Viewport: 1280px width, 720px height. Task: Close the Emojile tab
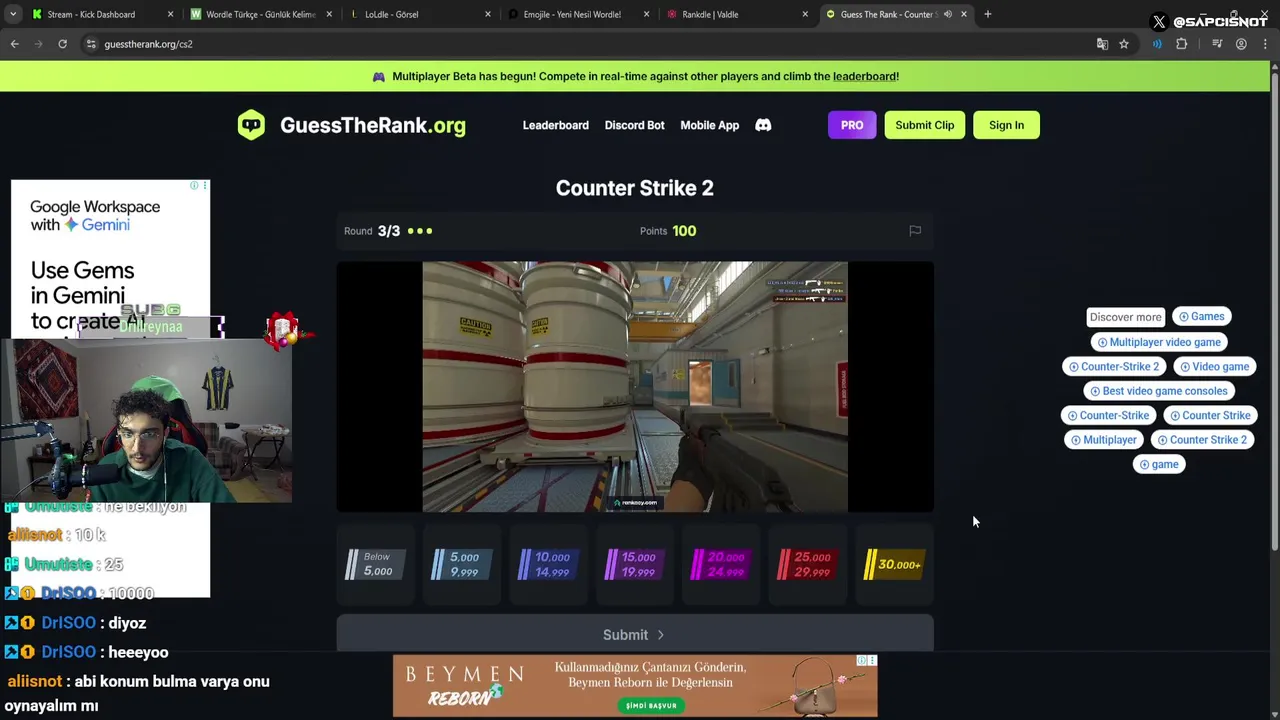coord(647,14)
